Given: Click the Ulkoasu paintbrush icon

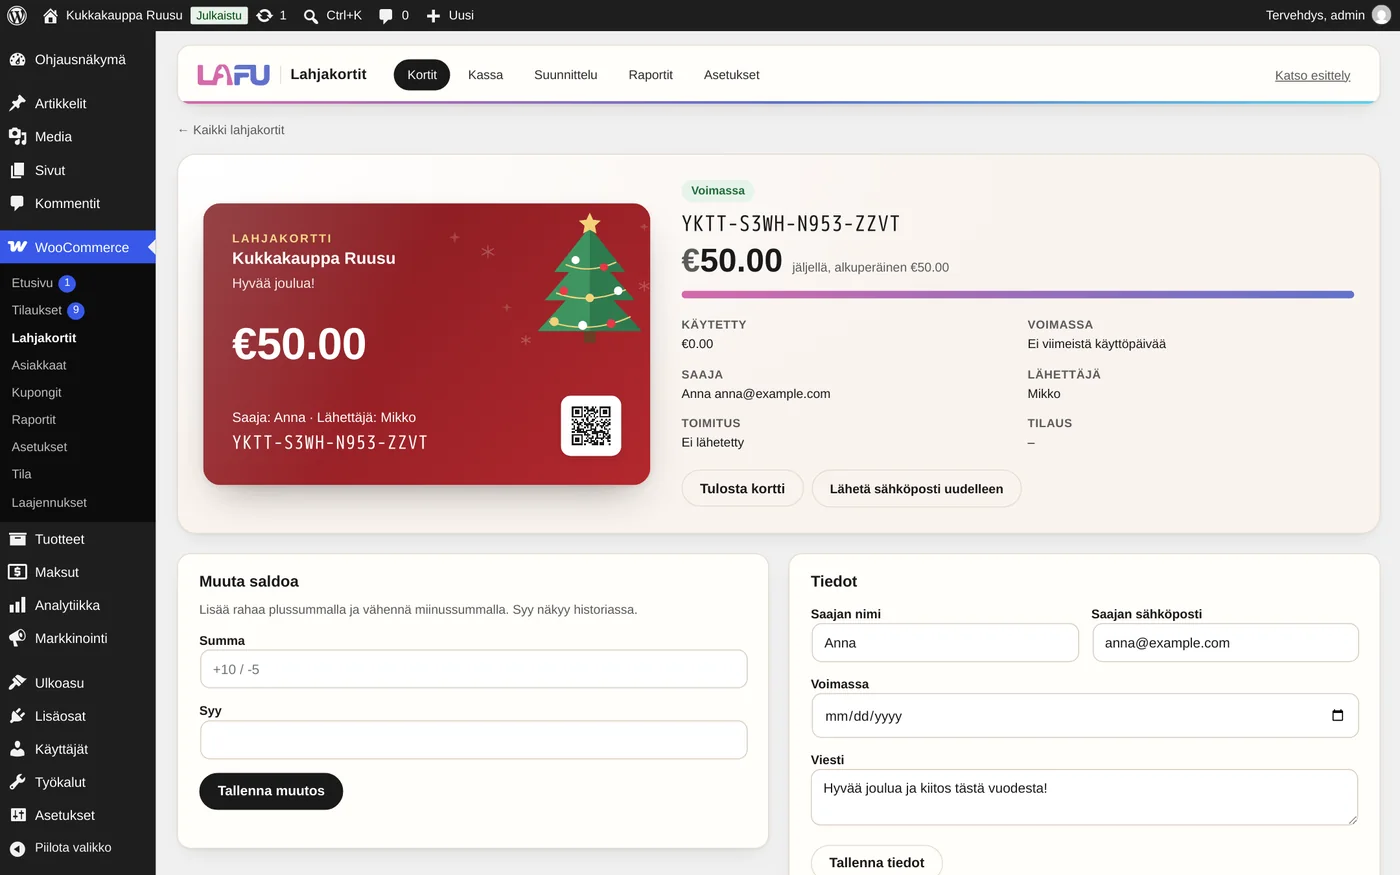Looking at the screenshot, I should coord(17,683).
